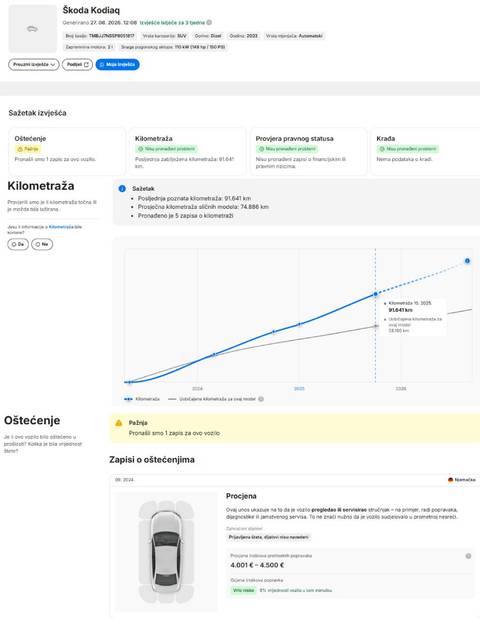The image size is (480, 619).
Task: Open Provjera pravnog statusa summary card
Action: (x=309, y=151)
